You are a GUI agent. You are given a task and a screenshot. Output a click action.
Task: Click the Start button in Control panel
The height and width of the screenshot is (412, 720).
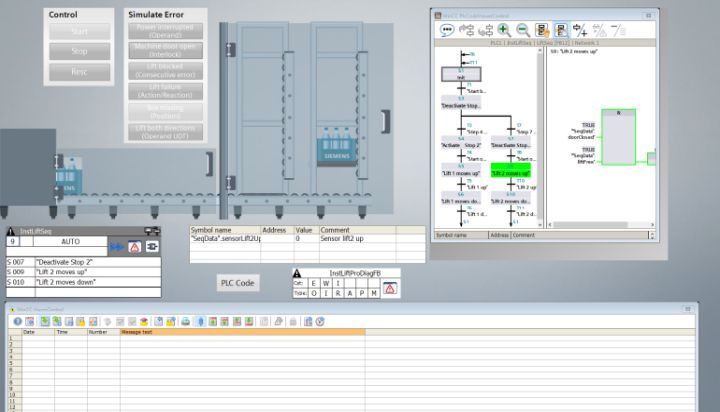tap(79, 32)
